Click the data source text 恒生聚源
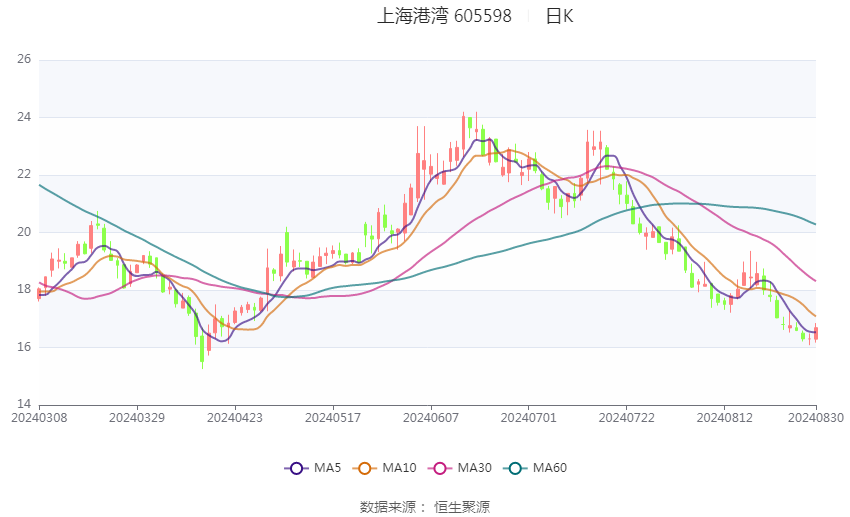Image resolution: width=850 pixels, height=517 pixels. (462, 507)
